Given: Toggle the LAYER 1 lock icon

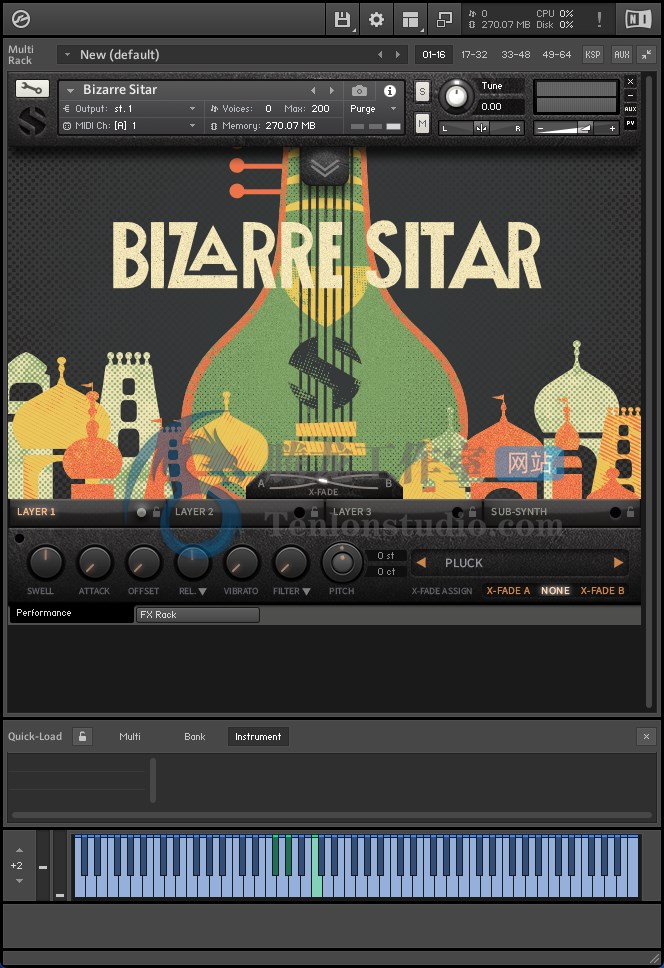Looking at the screenshot, I should (156, 512).
